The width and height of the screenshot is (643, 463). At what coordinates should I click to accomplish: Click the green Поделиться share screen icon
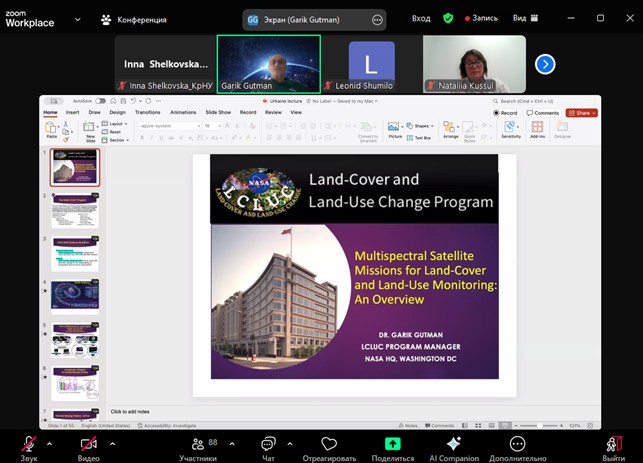coord(393,444)
